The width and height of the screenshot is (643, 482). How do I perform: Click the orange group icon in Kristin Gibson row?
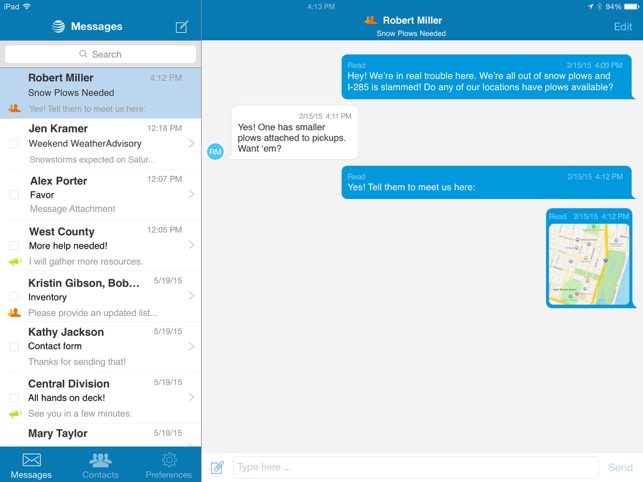pos(14,313)
